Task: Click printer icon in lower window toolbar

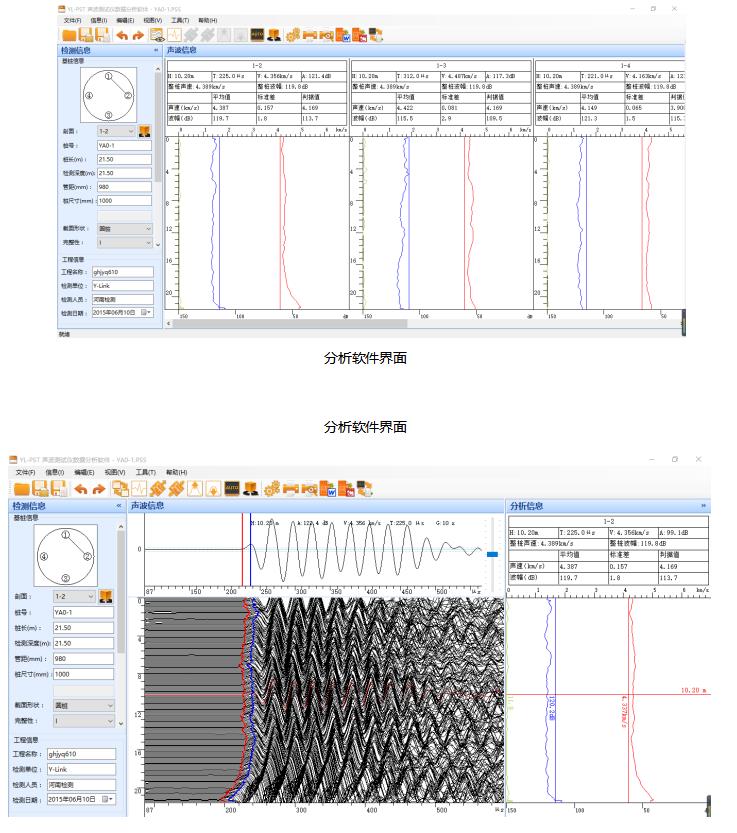Action: (291, 489)
